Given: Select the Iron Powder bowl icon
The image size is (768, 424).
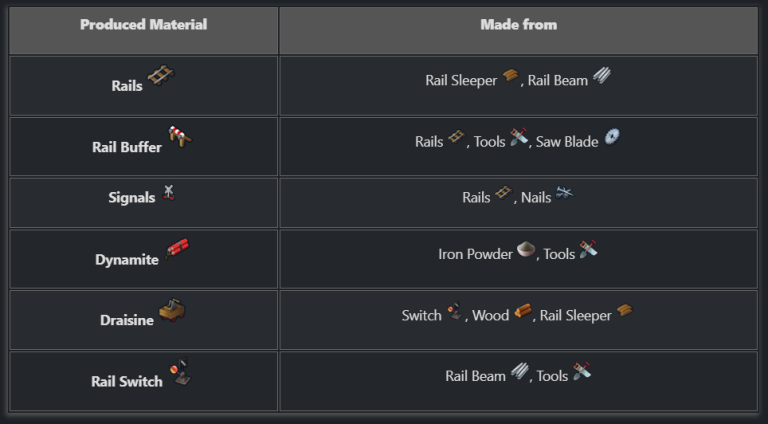Looking at the screenshot, I should [x=526, y=249].
